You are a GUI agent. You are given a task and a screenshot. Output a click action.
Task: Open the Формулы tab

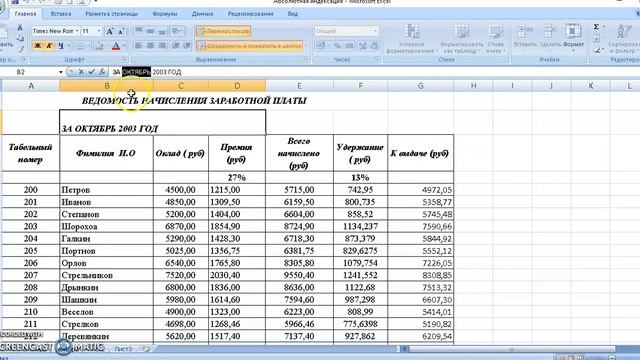(165, 14)
